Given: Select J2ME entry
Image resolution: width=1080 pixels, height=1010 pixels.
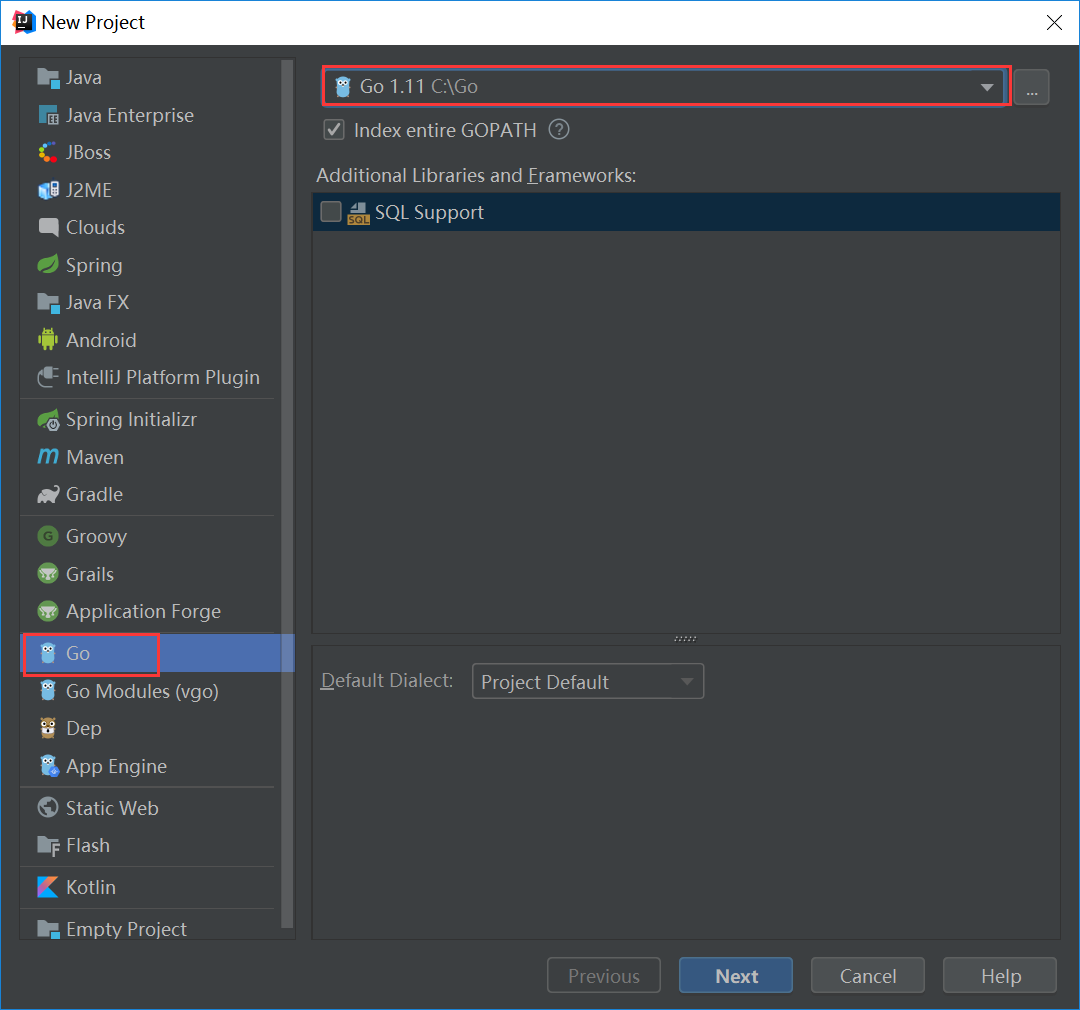Looking at the screenshot, I should point(150,190).
